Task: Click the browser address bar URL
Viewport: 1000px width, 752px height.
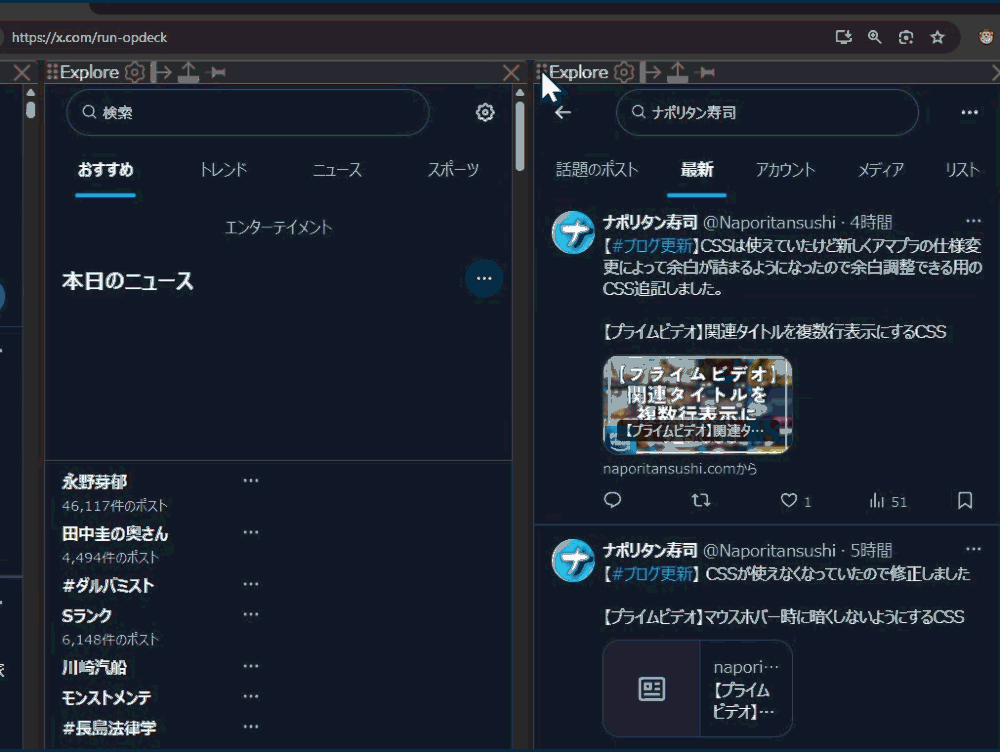Action: point(89,37)
